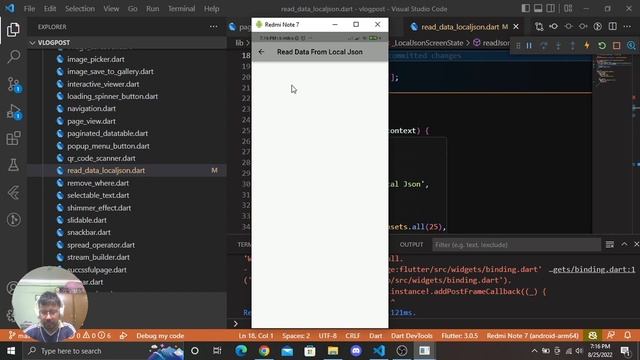Click the filter input in the panel
The height and width of the screenshot is (360, 640).
click(x=516, y=245)
